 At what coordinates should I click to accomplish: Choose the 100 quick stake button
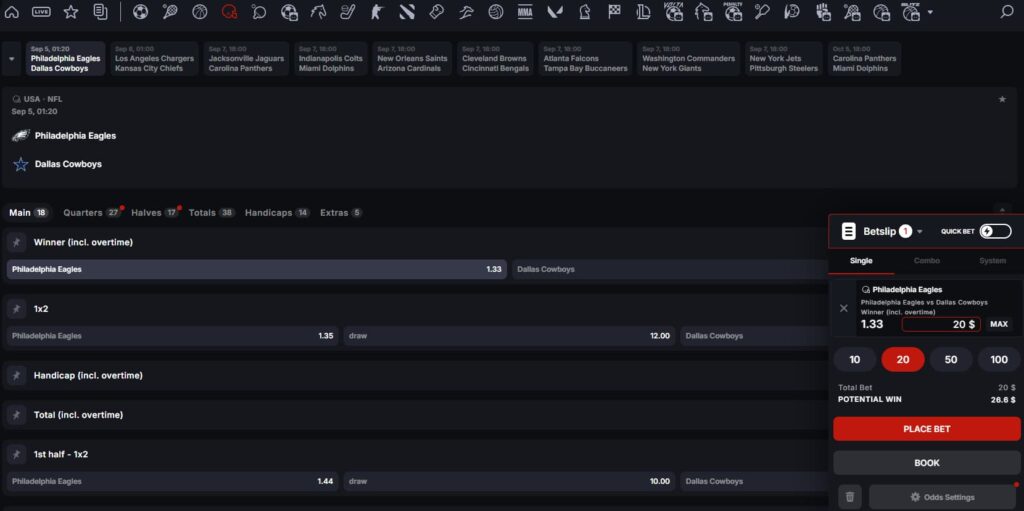999,359
